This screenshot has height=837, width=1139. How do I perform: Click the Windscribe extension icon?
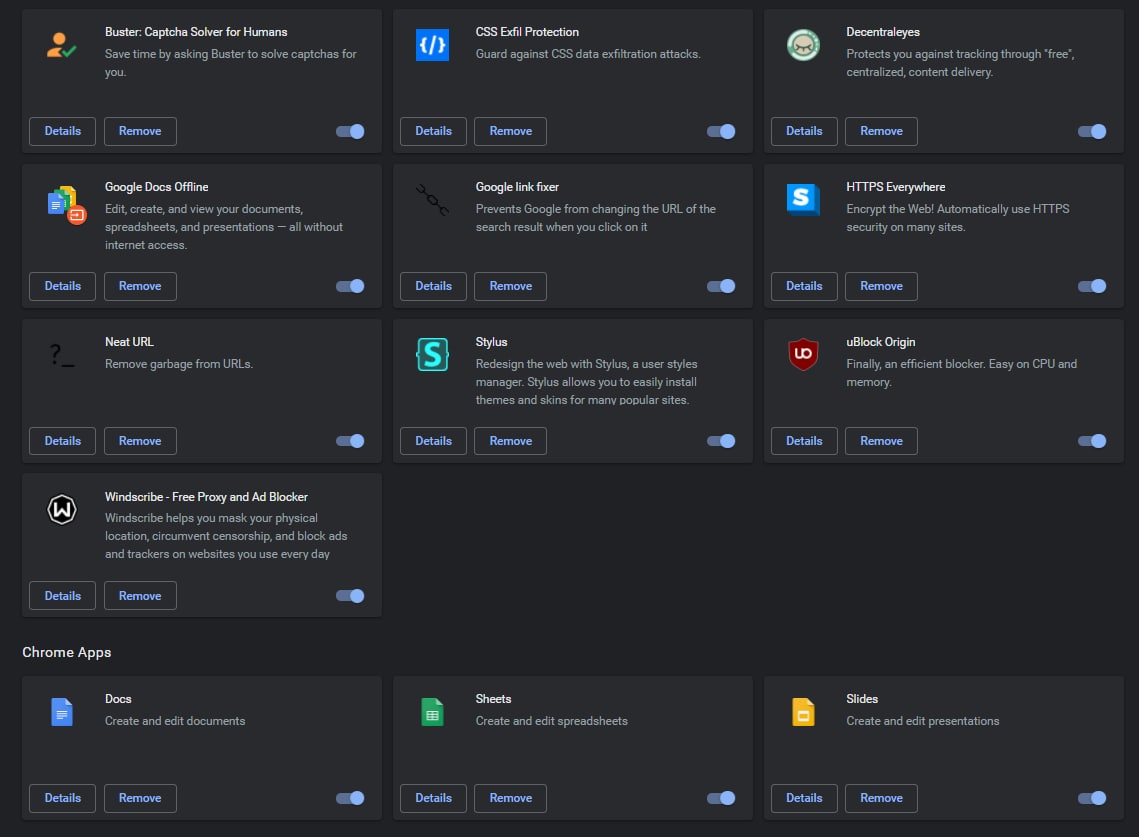click(62, 509)
